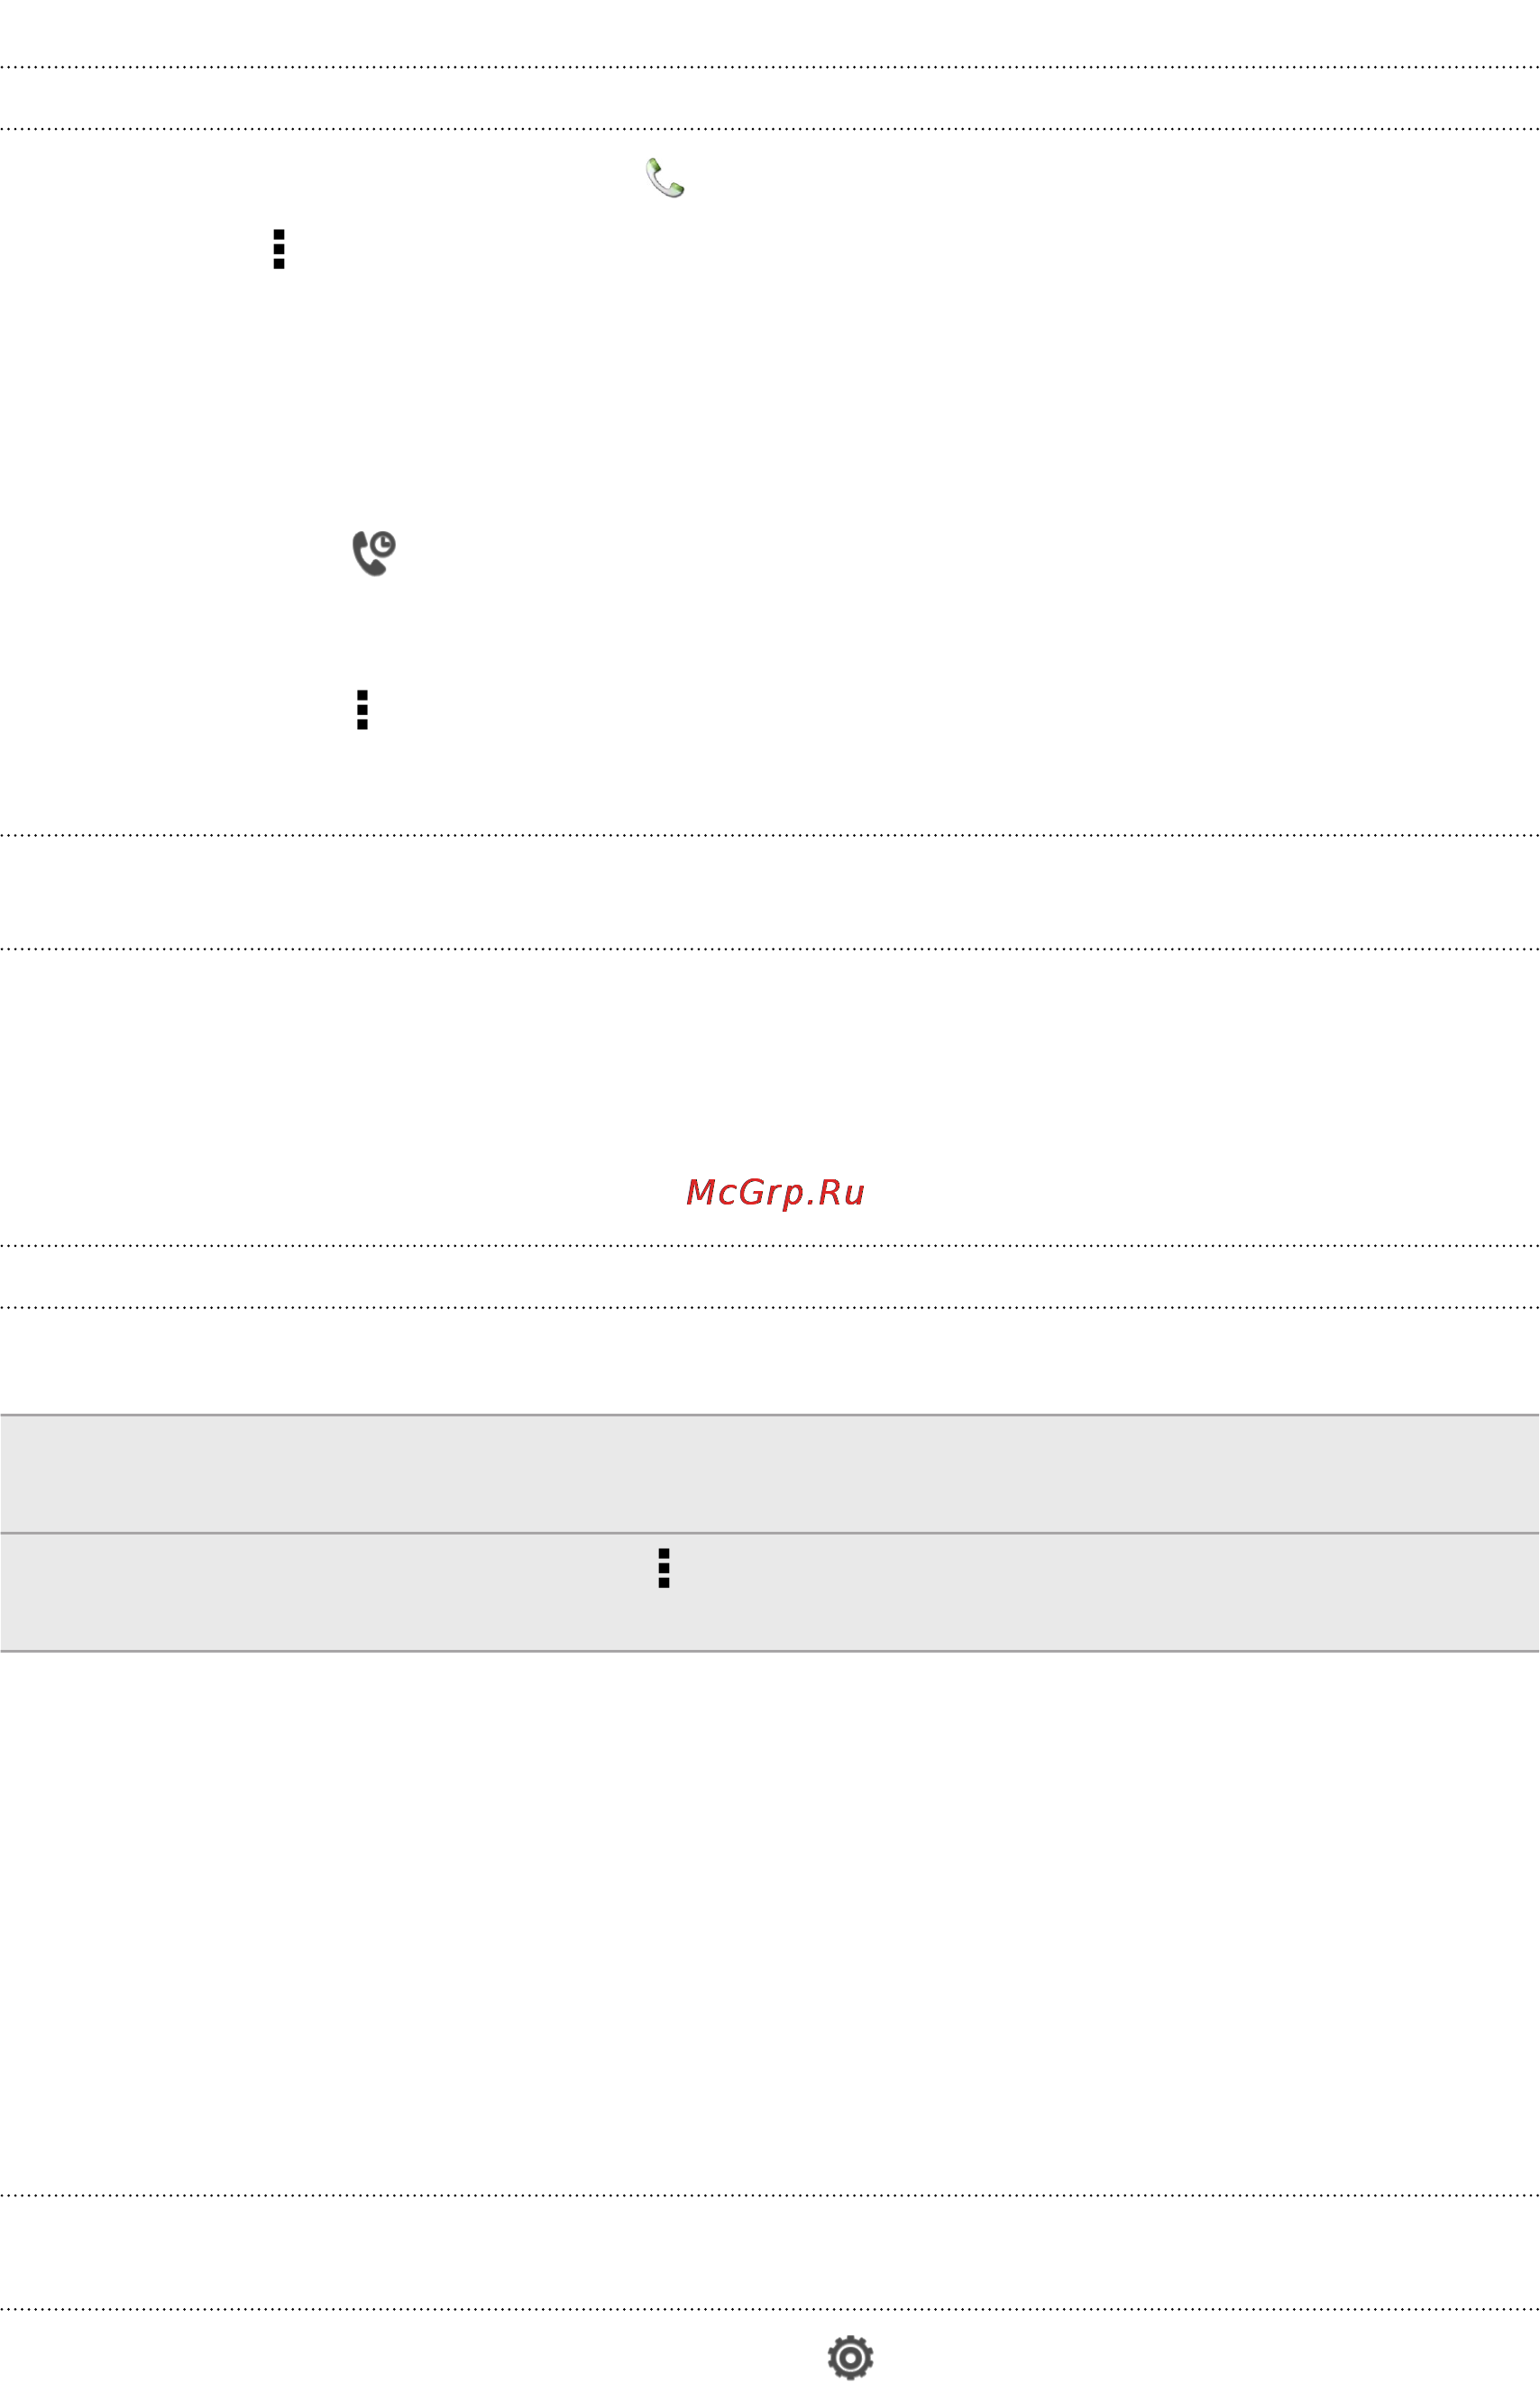The height and width of the screenshot is (2382, 1540).
Task: Click the dark handset with clock badge
Action: point(374,553)
